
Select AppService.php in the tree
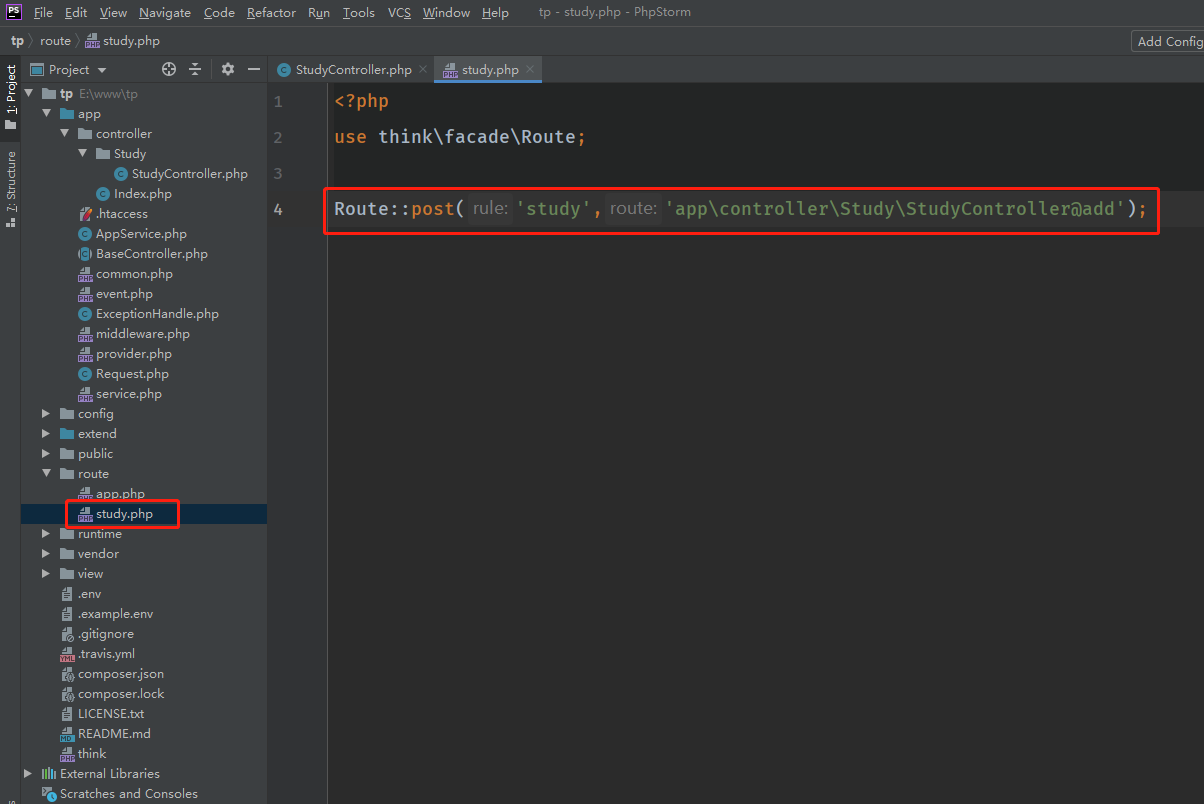[132, 233]
